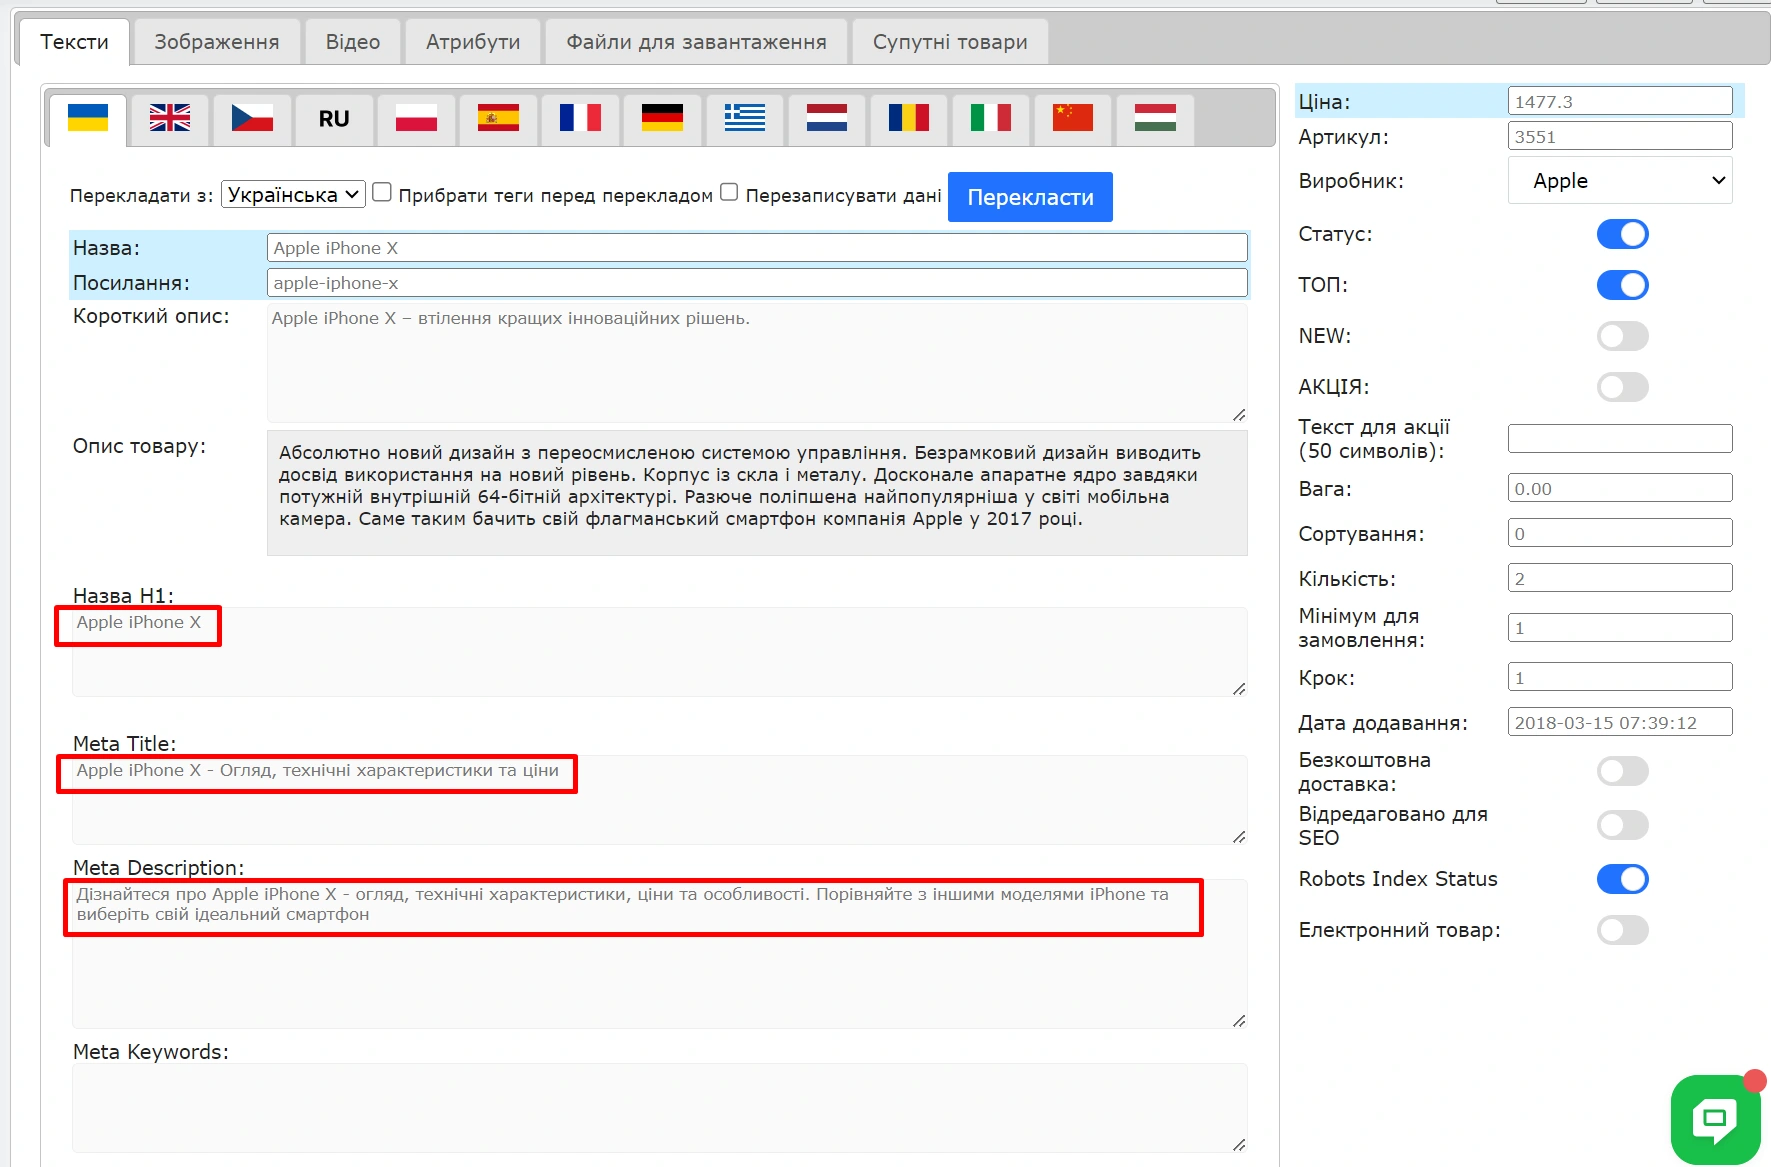Click into the Ціна price field
The width and height of the screenshot is (1771, 1167).
point(1619,101)
